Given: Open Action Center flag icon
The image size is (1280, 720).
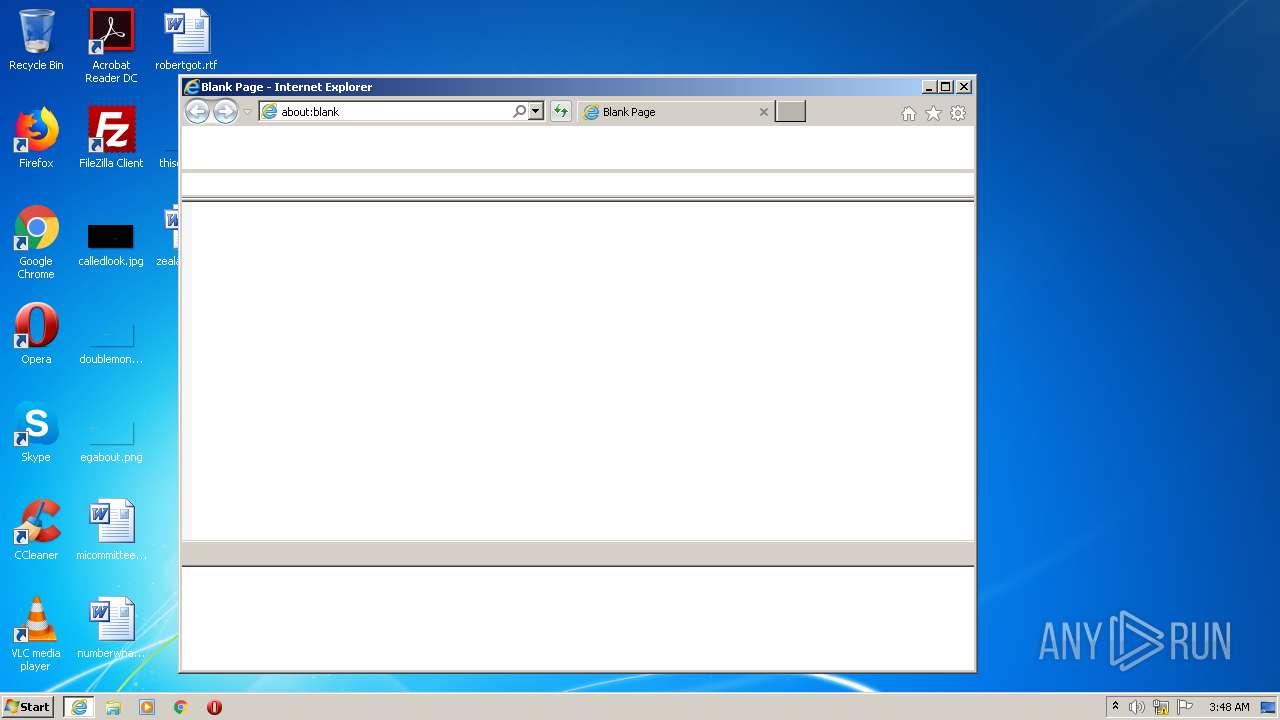Looking at the screenshot, I should [x=1185, y=707].
